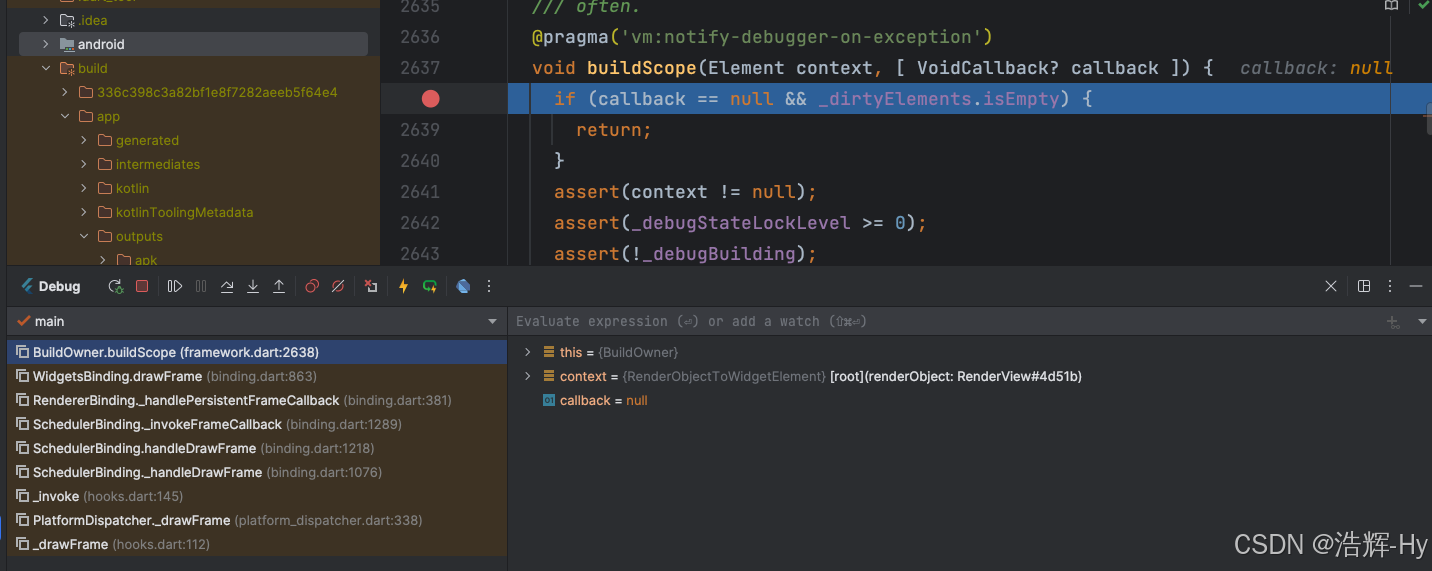
Task: Click the red-cross disconnect icon in debug toolbar
Action: (x=371, y=286)
